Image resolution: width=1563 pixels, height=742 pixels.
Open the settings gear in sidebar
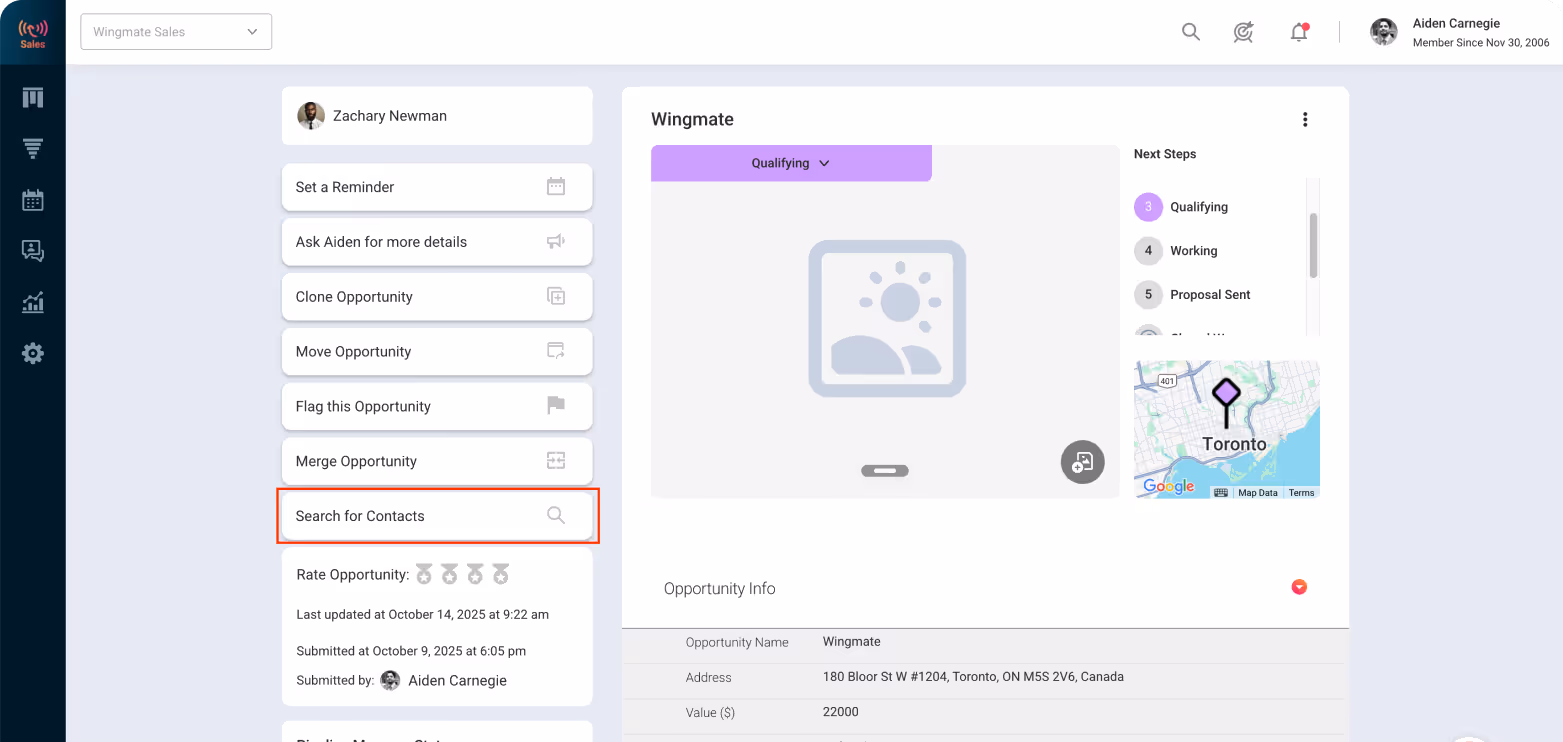33,353
